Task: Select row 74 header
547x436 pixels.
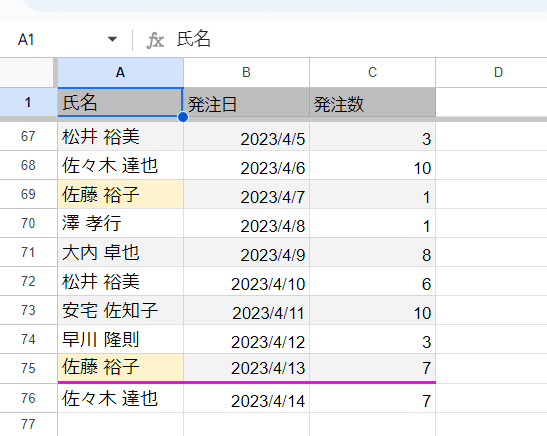Action: [28, 339]
